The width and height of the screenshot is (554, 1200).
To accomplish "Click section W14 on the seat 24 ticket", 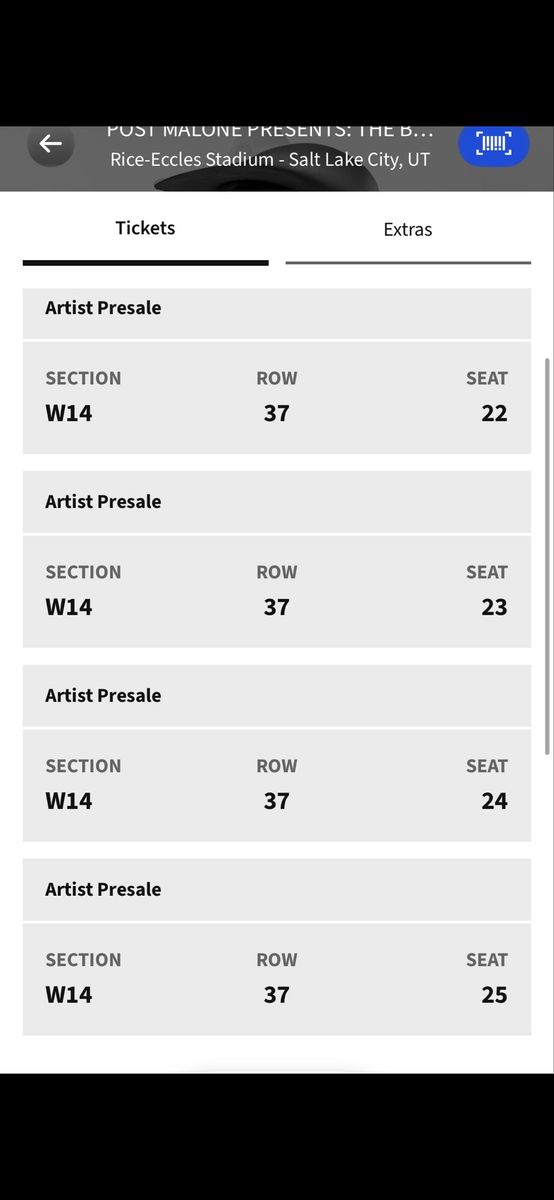I will point(69,801).
